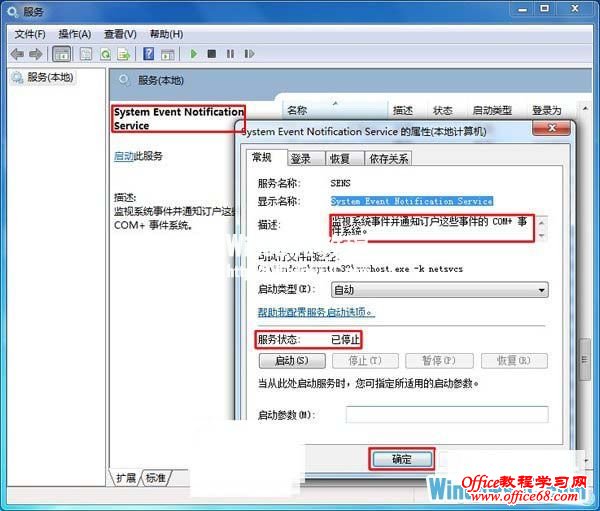Viewport: 600px width, 511px height.
Task: Click the disabled 恢复(R) button
Action: [x=514, y=361]
